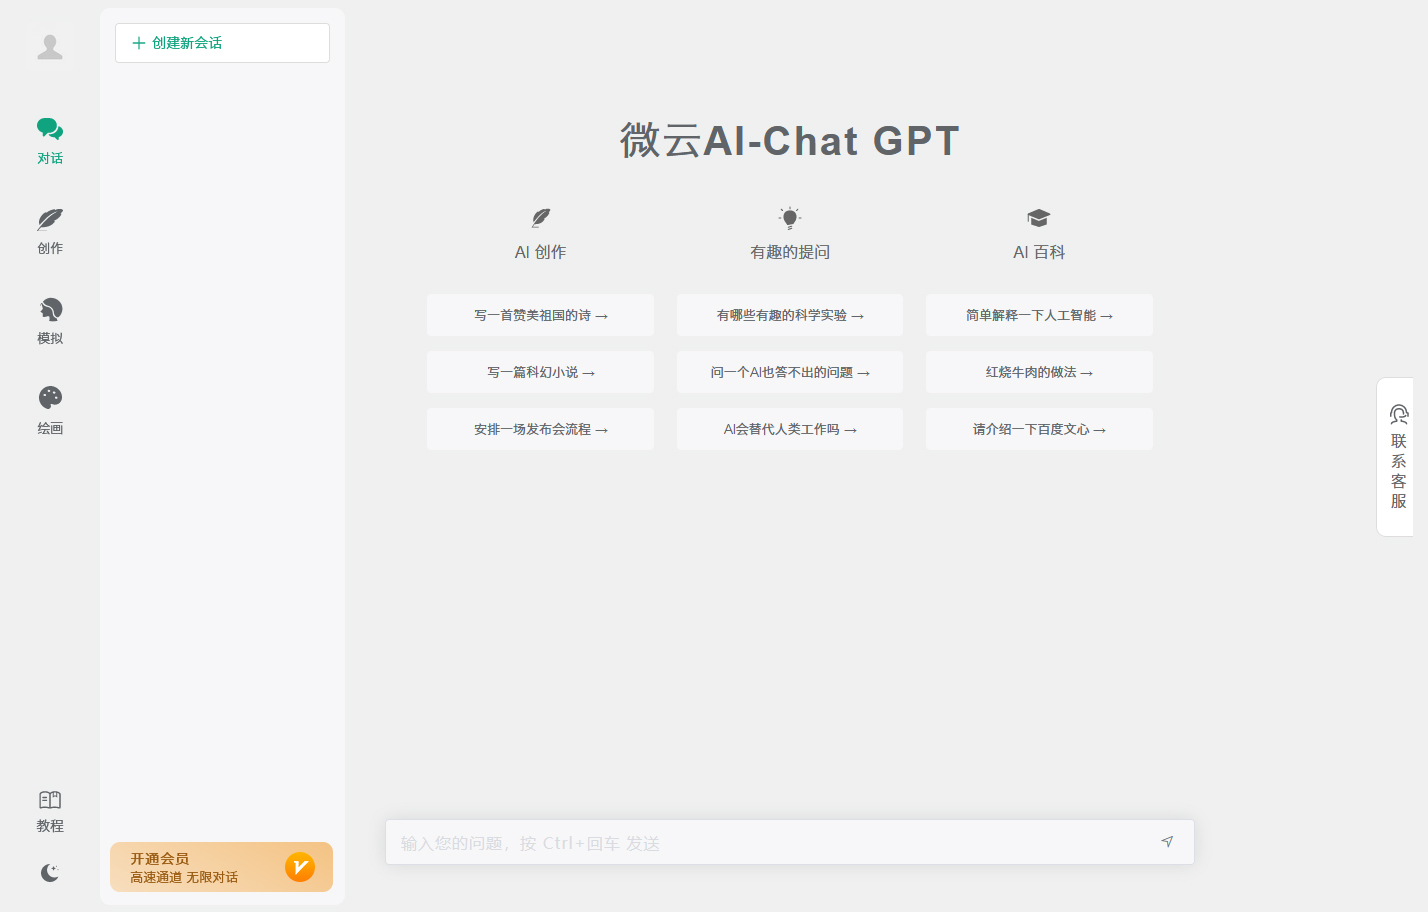
Task: Click the AI 百科 column label
Action: pos(1039,252)
